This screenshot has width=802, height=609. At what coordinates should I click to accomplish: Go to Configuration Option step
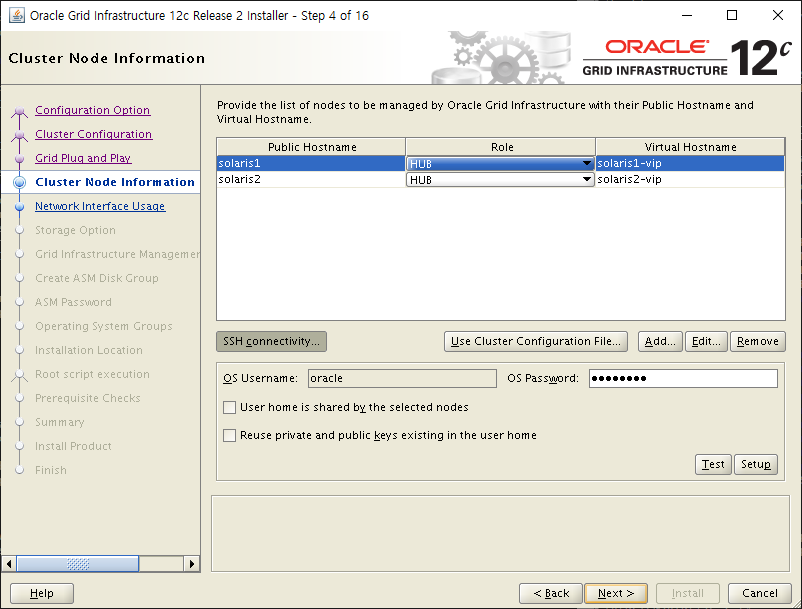pyautogui.click(x=93, y=110)
